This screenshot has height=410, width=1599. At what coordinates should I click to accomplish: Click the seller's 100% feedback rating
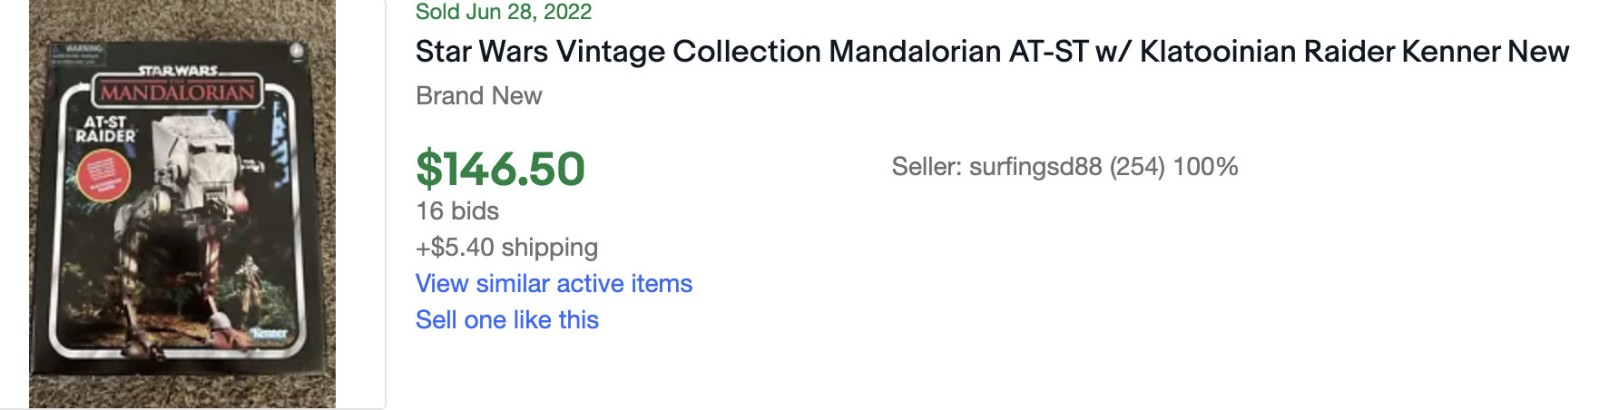pyautogui.click(x=1205, y=167)
